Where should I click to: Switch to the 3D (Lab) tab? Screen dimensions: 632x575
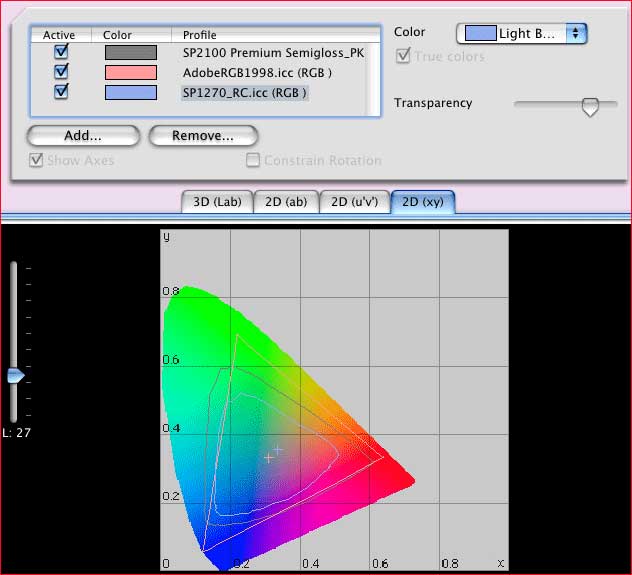(x=216, y=201)
